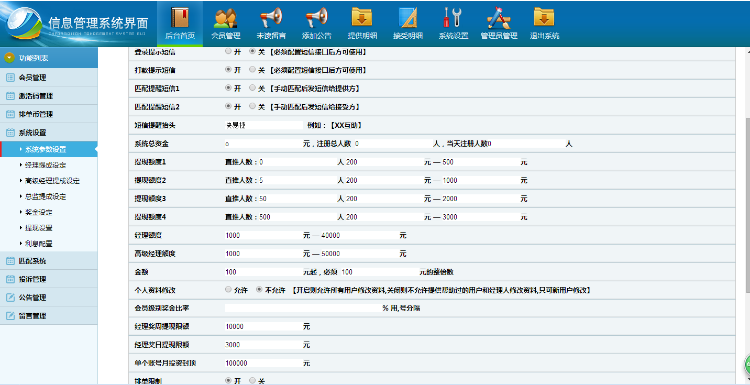Screen dimensions: 750x385
Task: Expand 留言管理 sidebar section
Action: pyautogui.click(x=49, y=316)
